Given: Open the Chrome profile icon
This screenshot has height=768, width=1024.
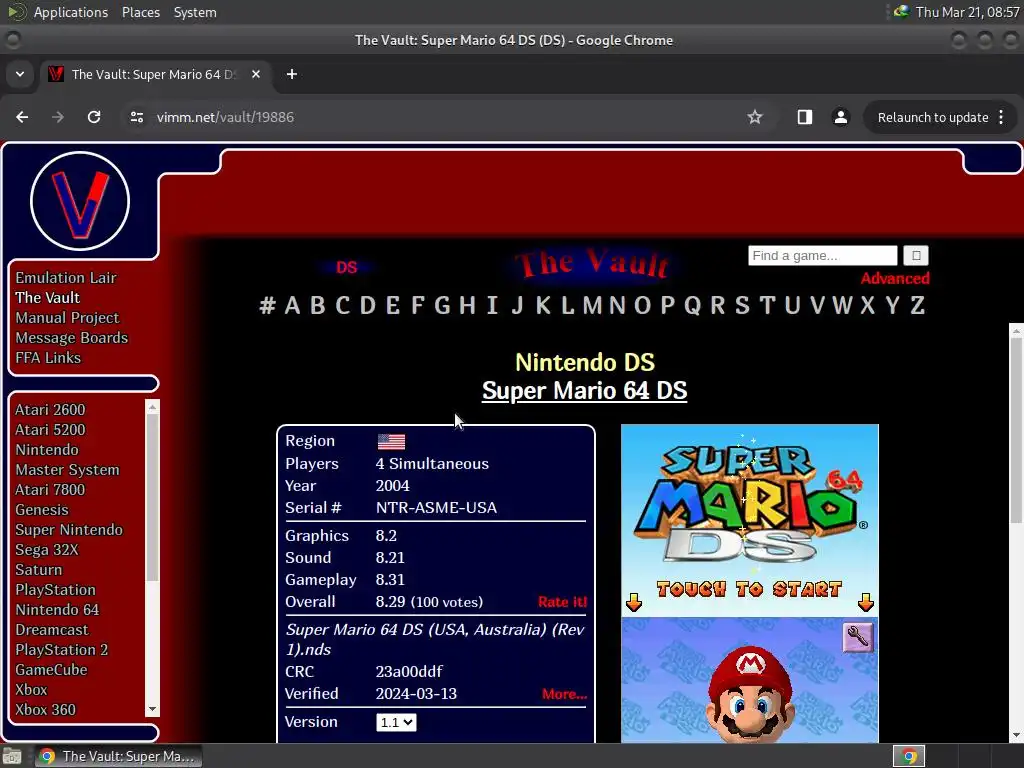Looking at the screenshot, I should [x=840, y=117].
